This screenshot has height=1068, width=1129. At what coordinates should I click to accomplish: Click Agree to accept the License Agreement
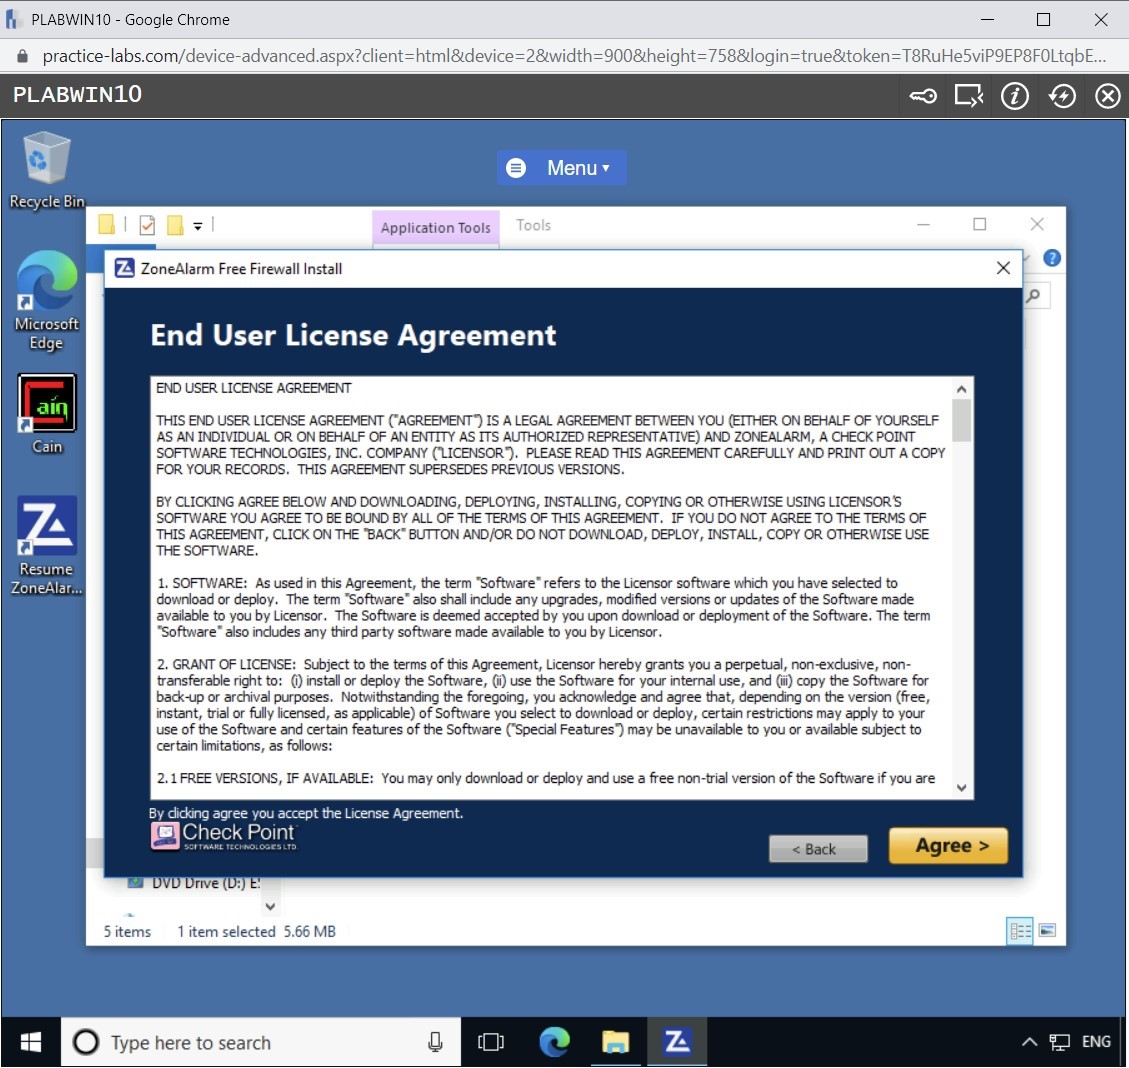point(947,845)
